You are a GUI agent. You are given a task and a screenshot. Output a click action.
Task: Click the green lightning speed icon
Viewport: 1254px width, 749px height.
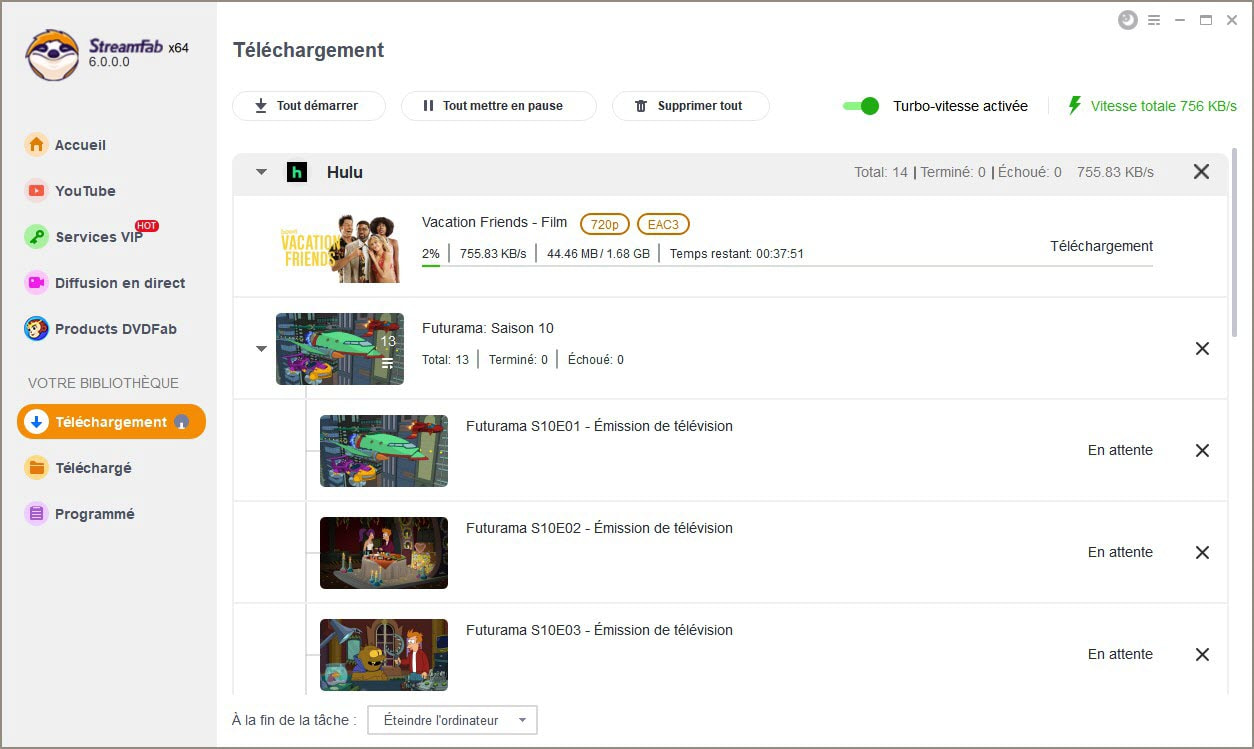point(1075,105)
